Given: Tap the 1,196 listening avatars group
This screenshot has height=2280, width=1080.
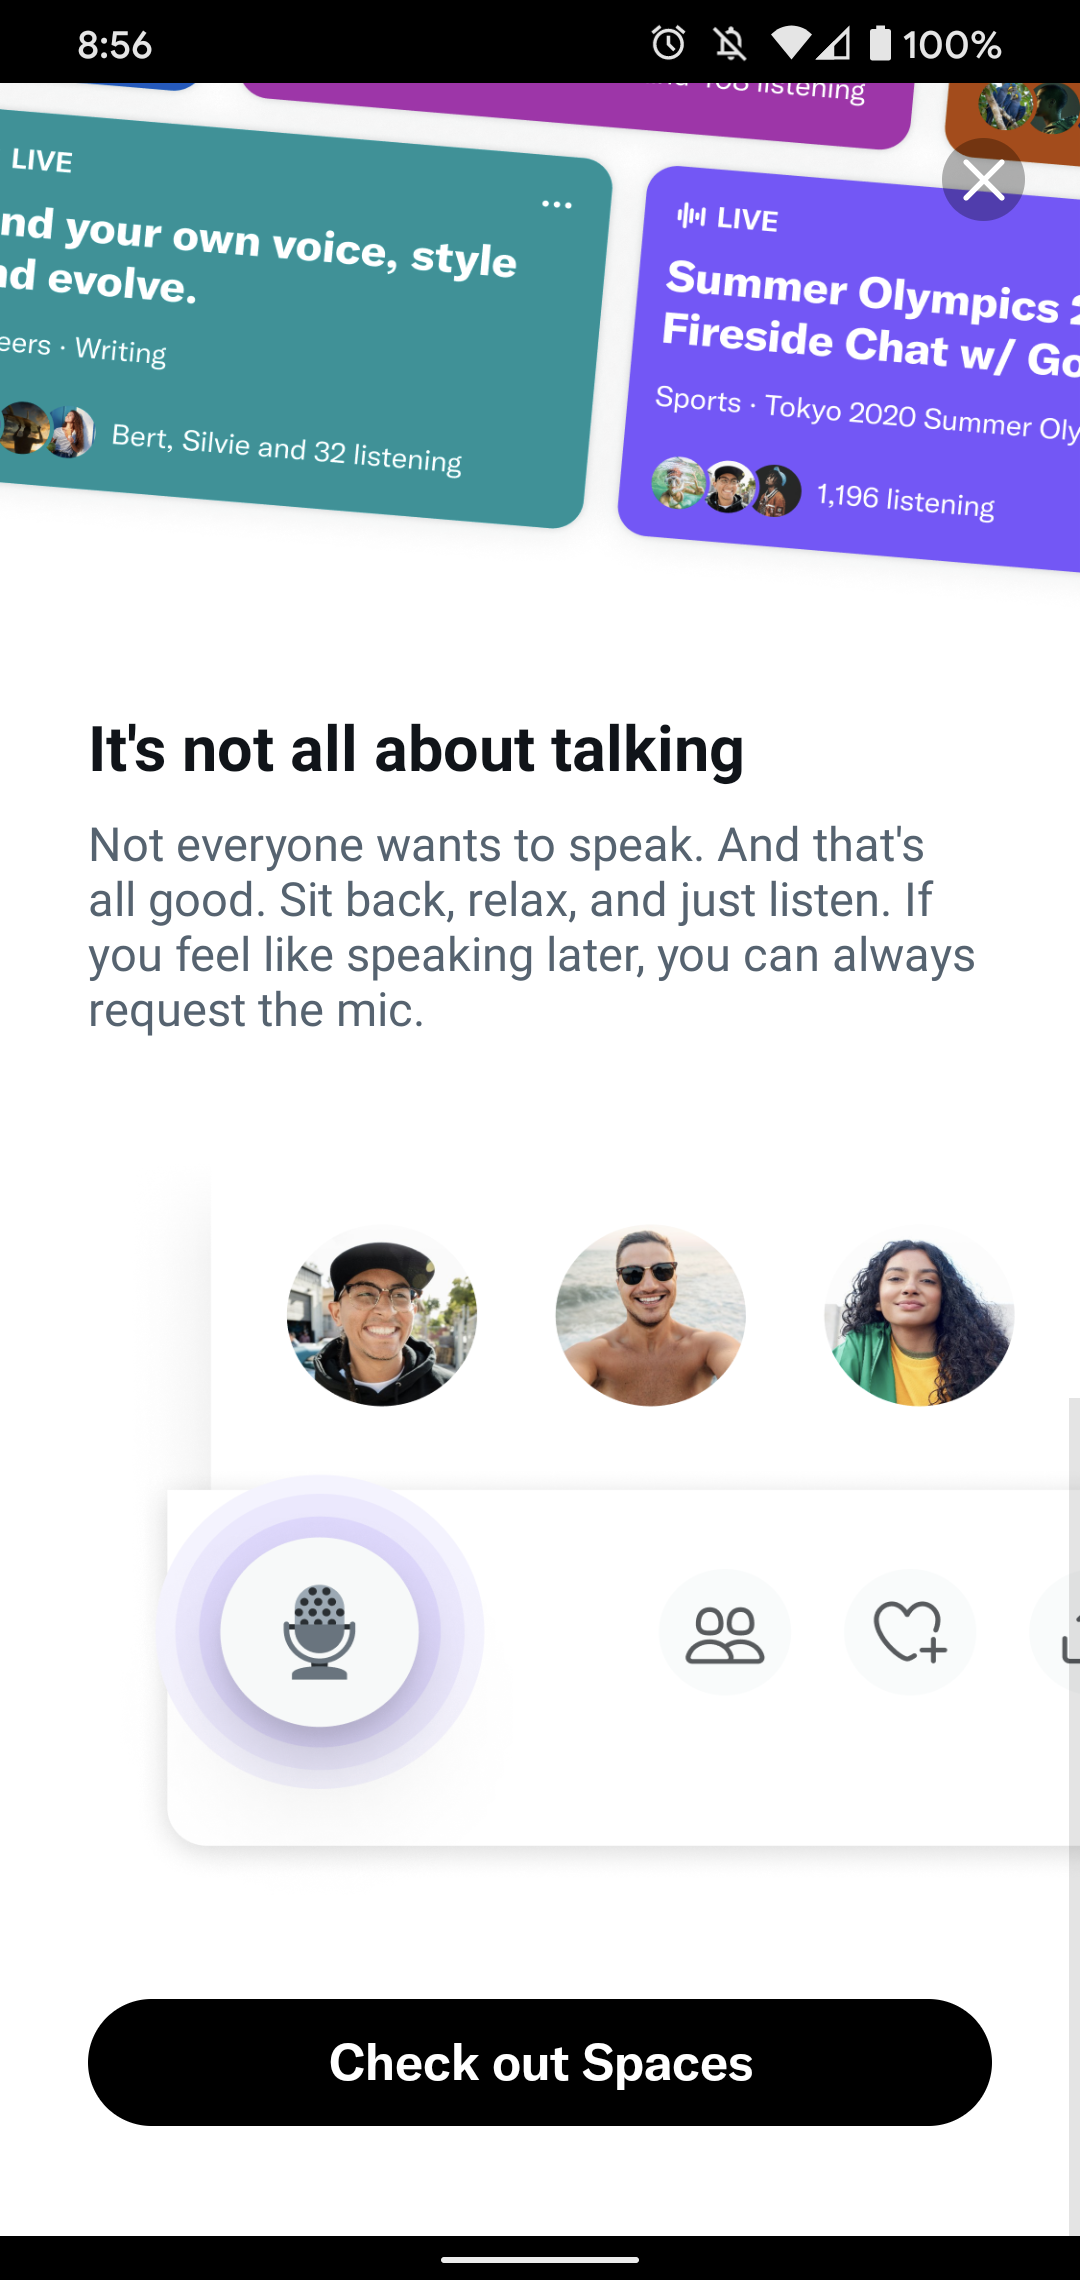Looking at the screenshot, I should [x=727, y=488].
